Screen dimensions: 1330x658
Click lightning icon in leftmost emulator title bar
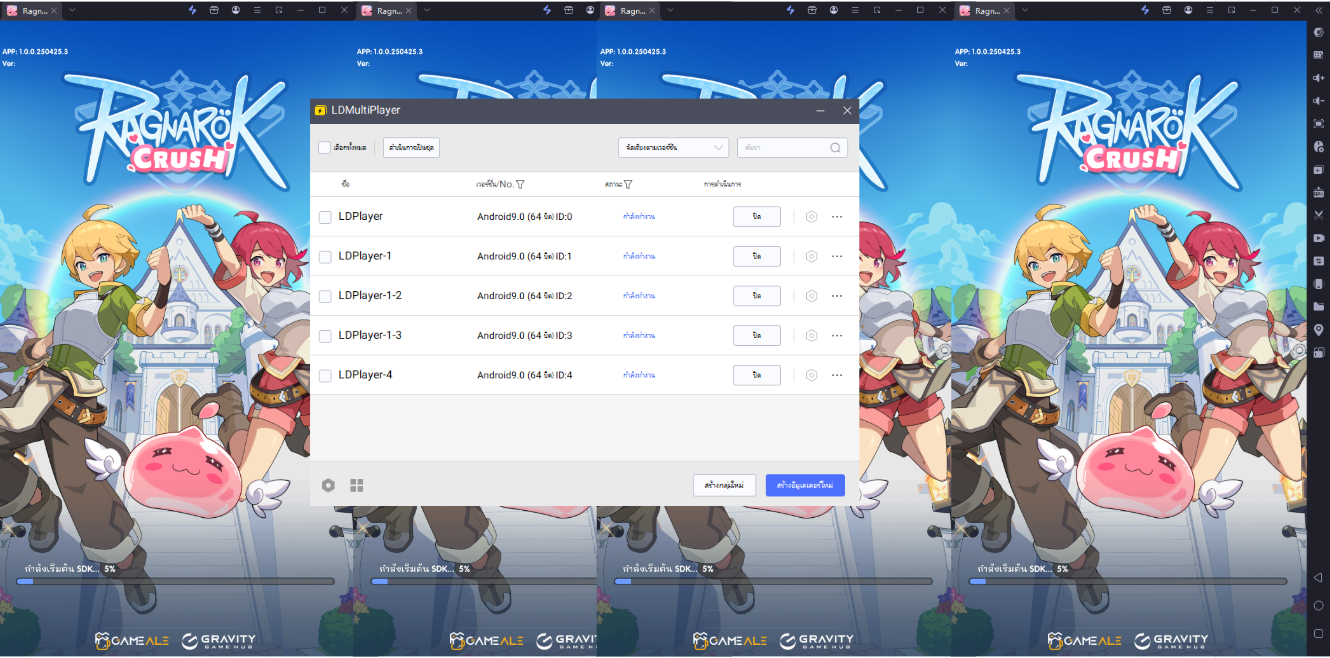192,10
